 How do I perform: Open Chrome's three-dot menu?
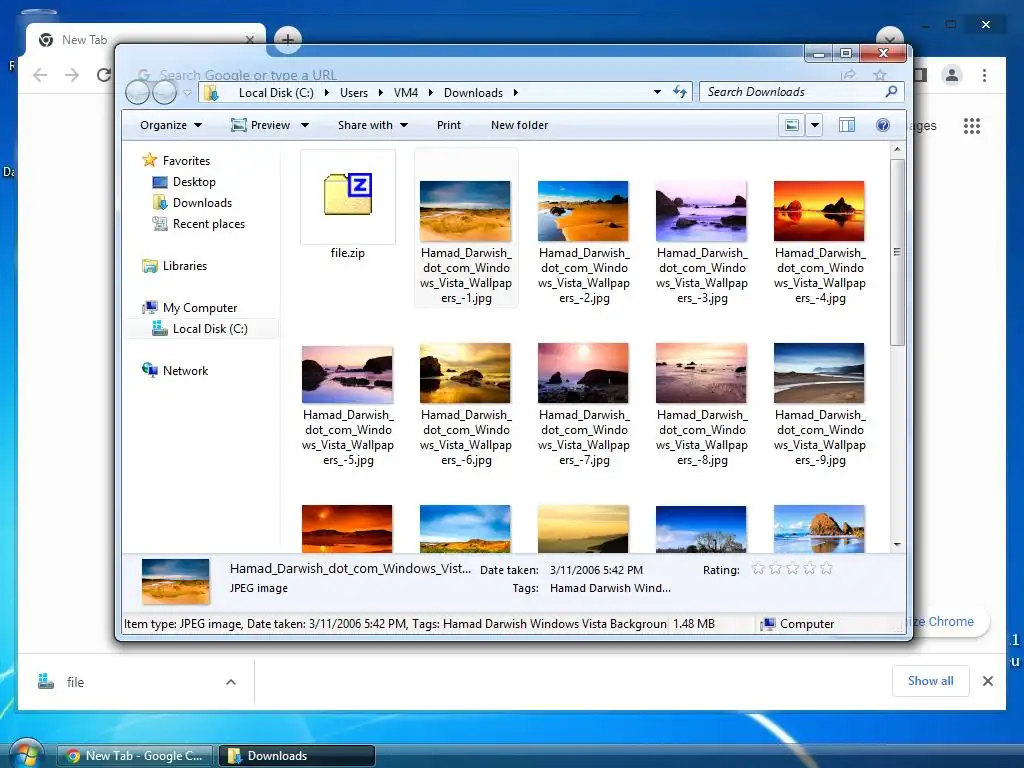pyautogui.click(x=984, y=75)
